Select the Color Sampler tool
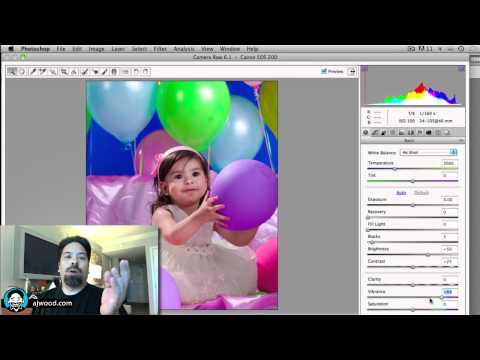Screen dimensions: 480x360 (x=43, y=71)
